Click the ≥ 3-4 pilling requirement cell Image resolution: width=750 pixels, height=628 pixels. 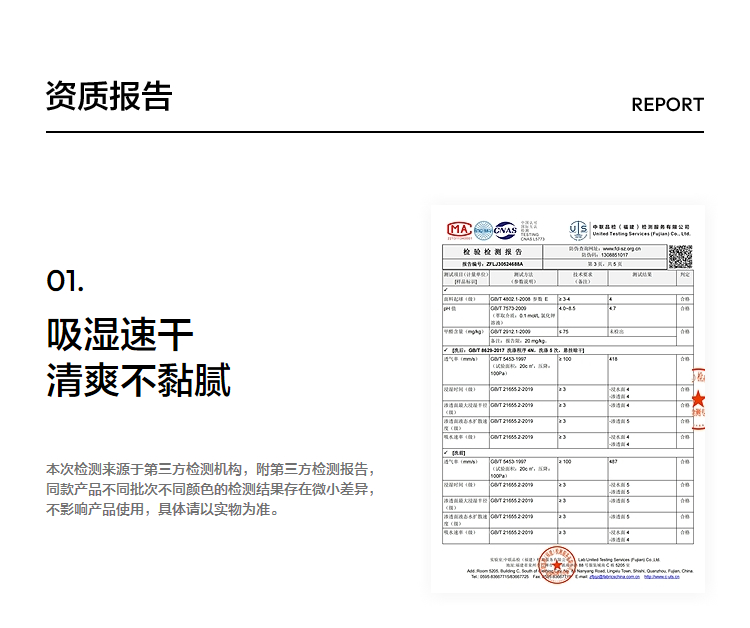[583, 299]
